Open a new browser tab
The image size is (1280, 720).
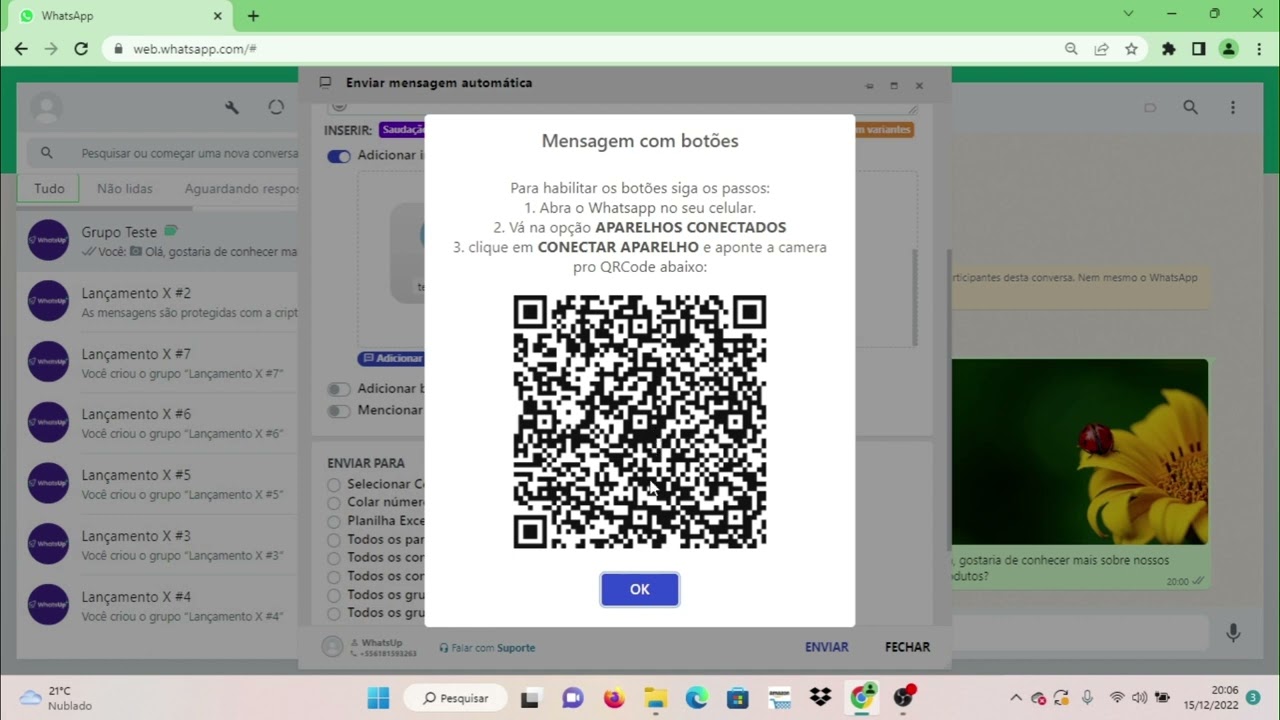pyautogui.click(x=253, y=16)
